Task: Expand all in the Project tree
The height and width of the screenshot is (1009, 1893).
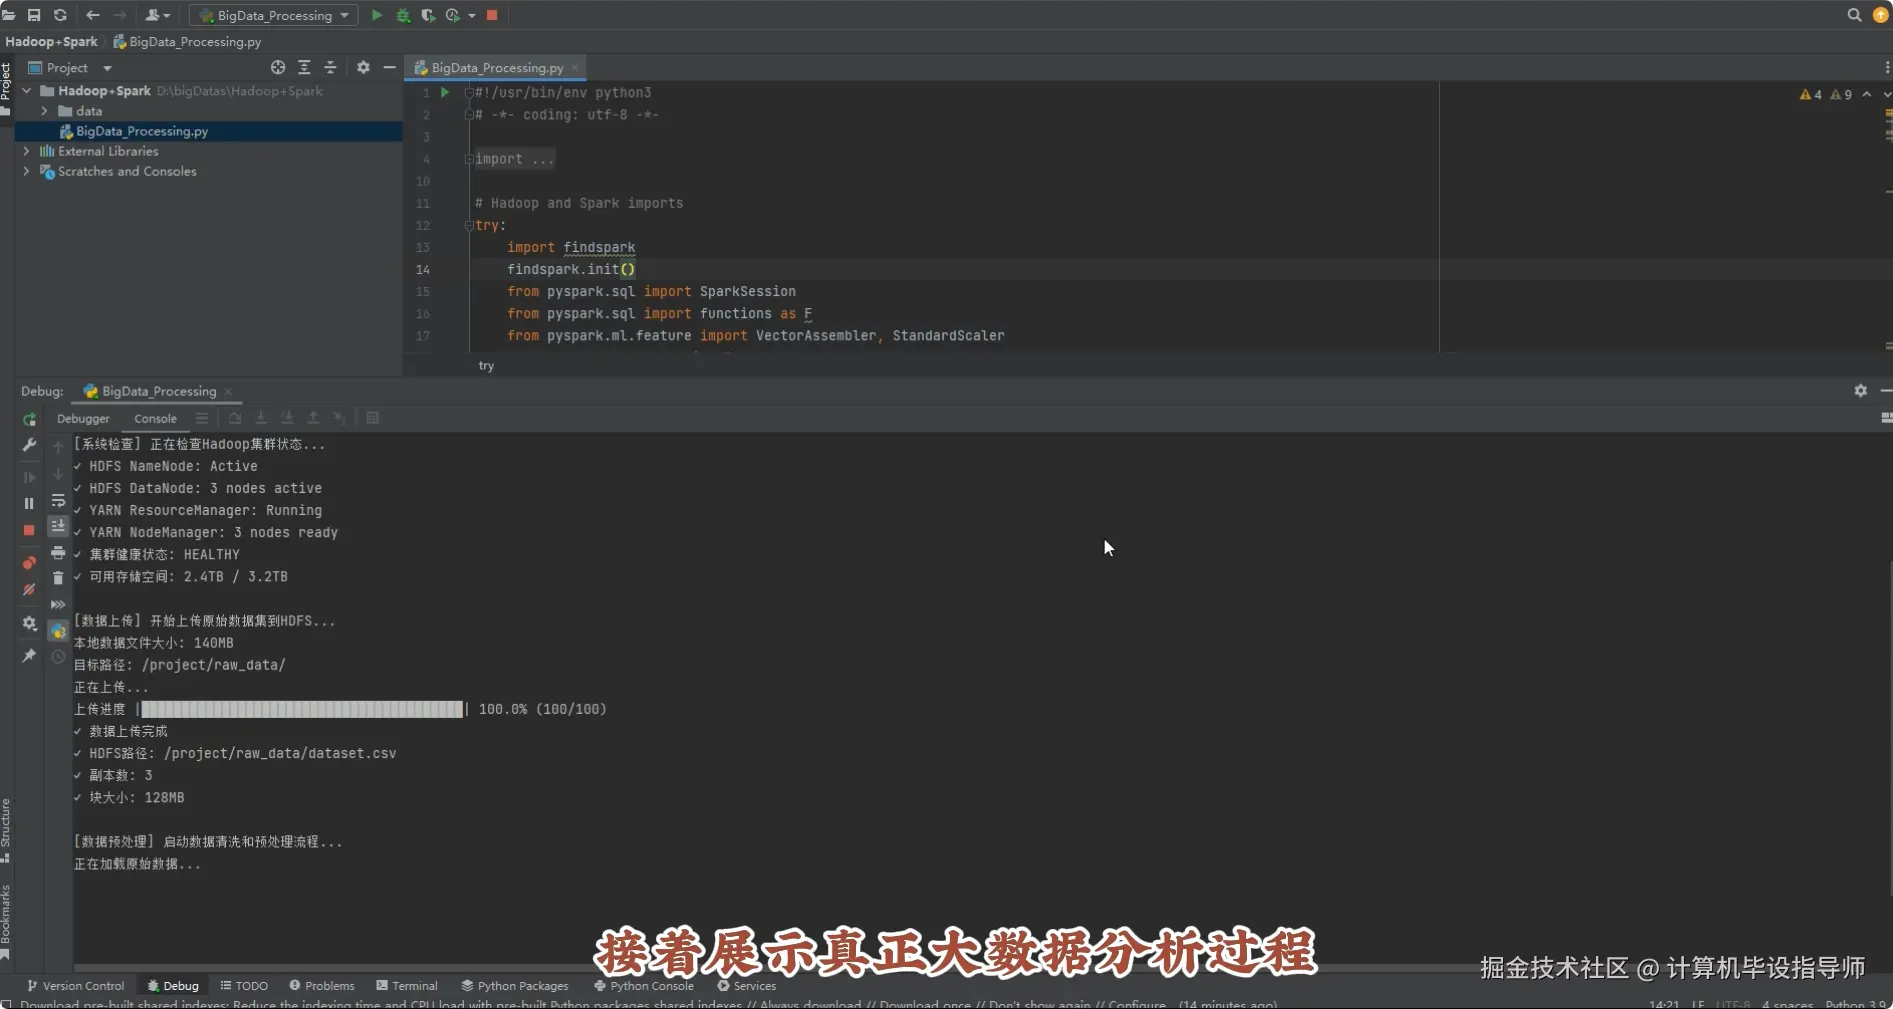Action: pyautogui.click(x=304, y=67)
